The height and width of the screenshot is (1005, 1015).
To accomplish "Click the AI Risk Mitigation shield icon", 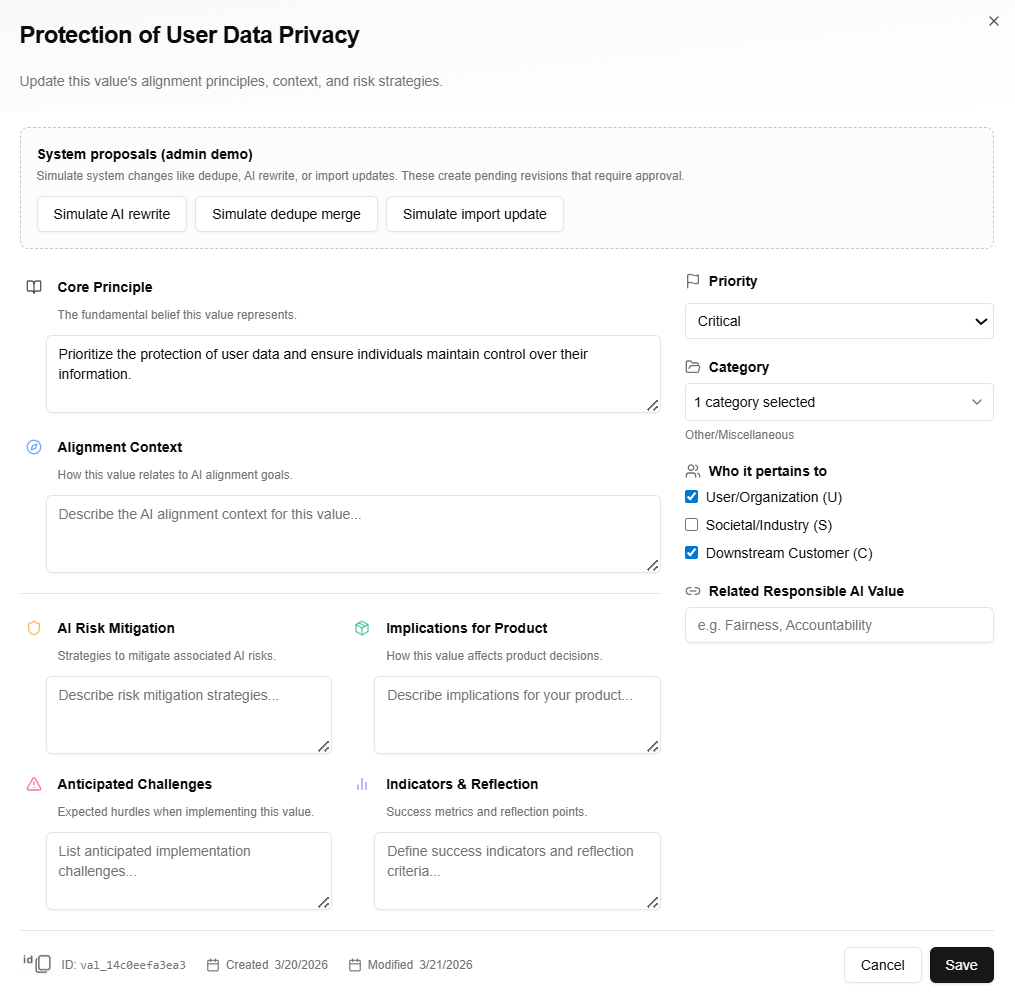I will point(34,628).
